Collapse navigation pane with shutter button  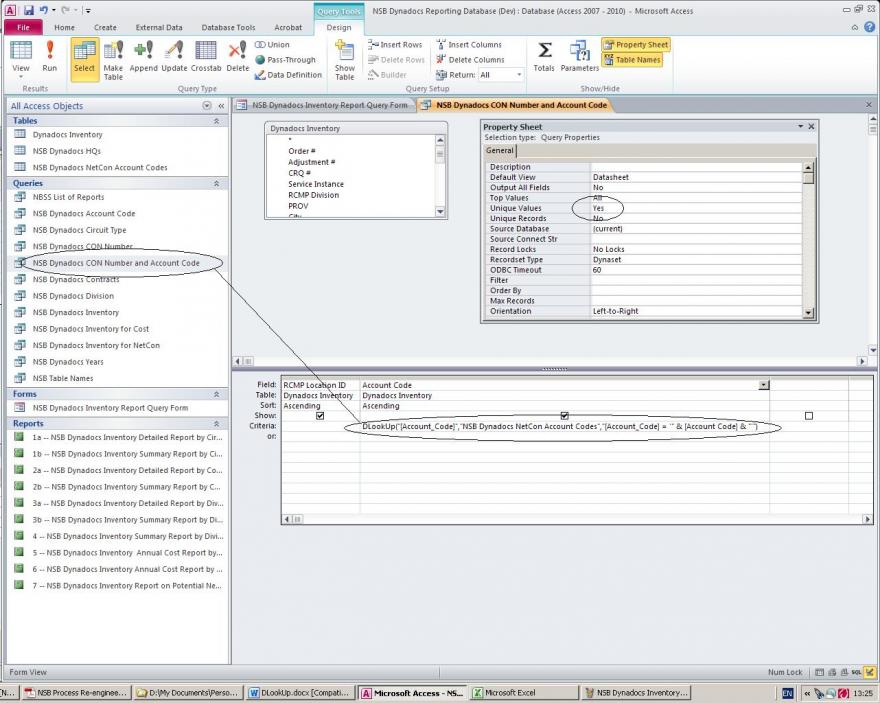(x=221, y=105)
